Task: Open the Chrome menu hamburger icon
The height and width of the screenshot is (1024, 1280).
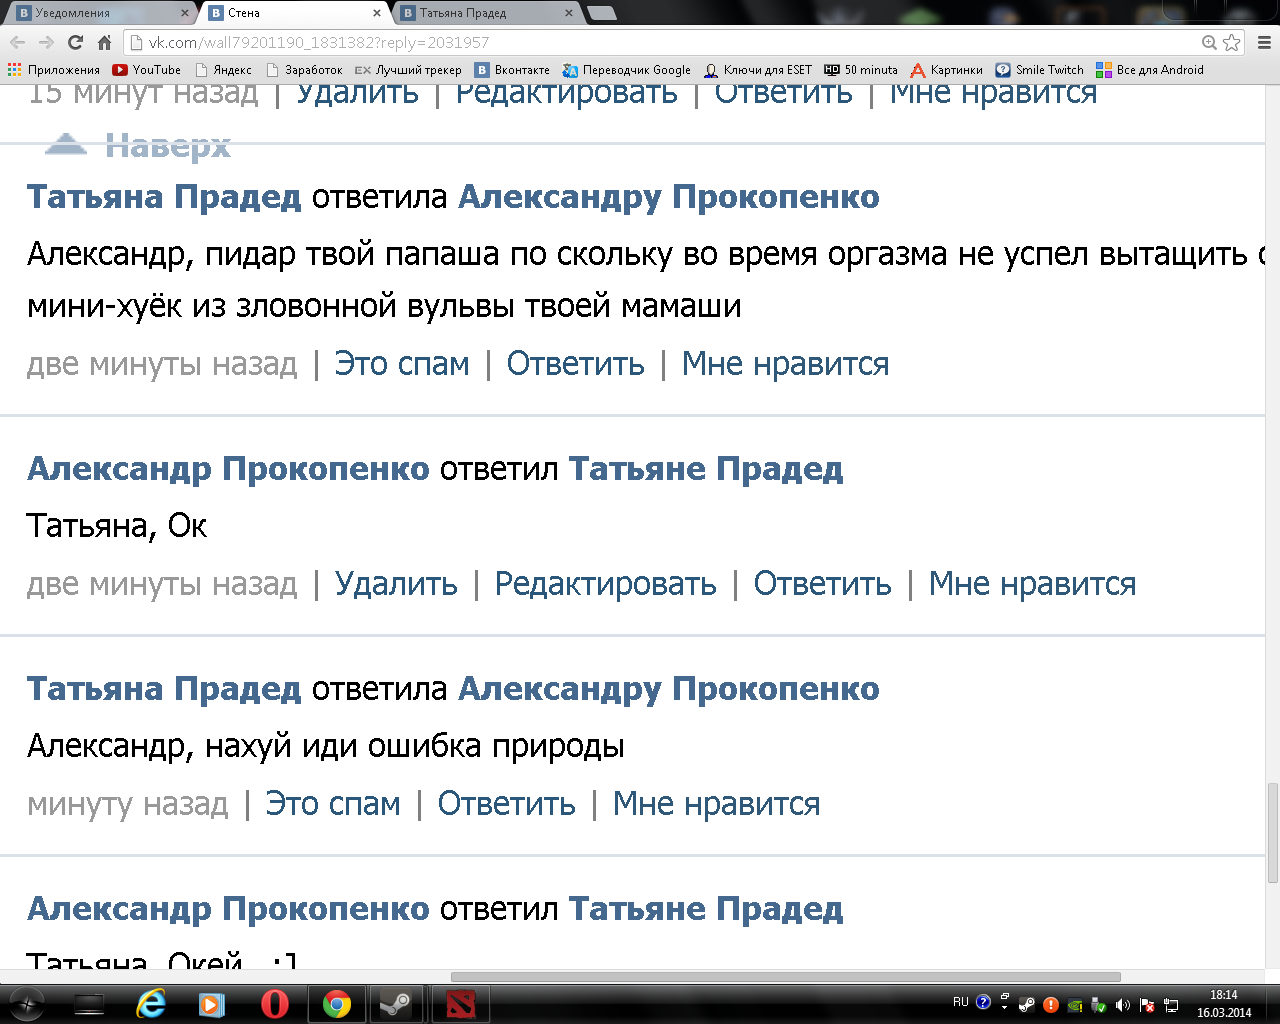Action: tap(1264, 42)
